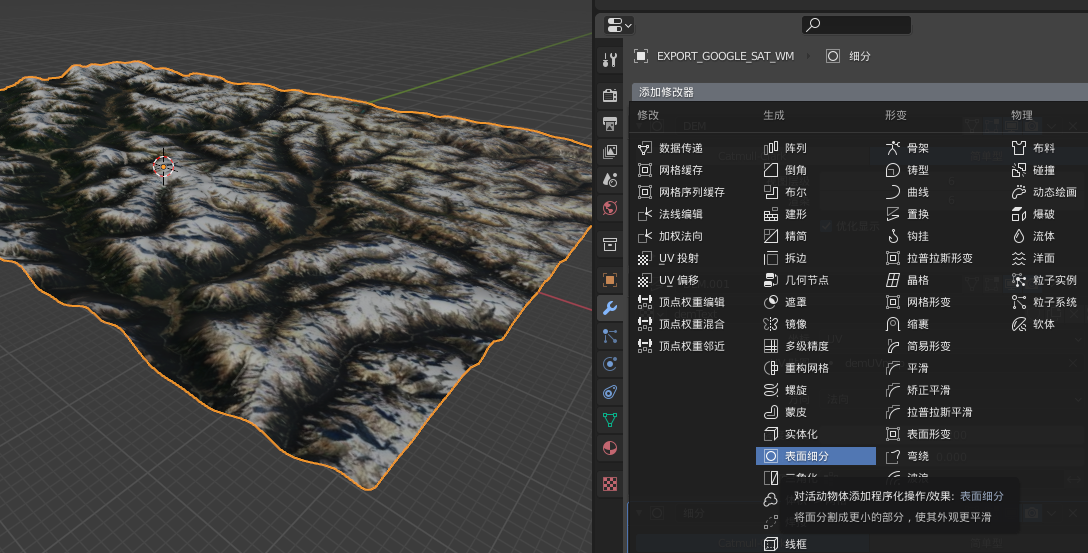
Task: Open the Output properties tab
Action: coord(610,124)
